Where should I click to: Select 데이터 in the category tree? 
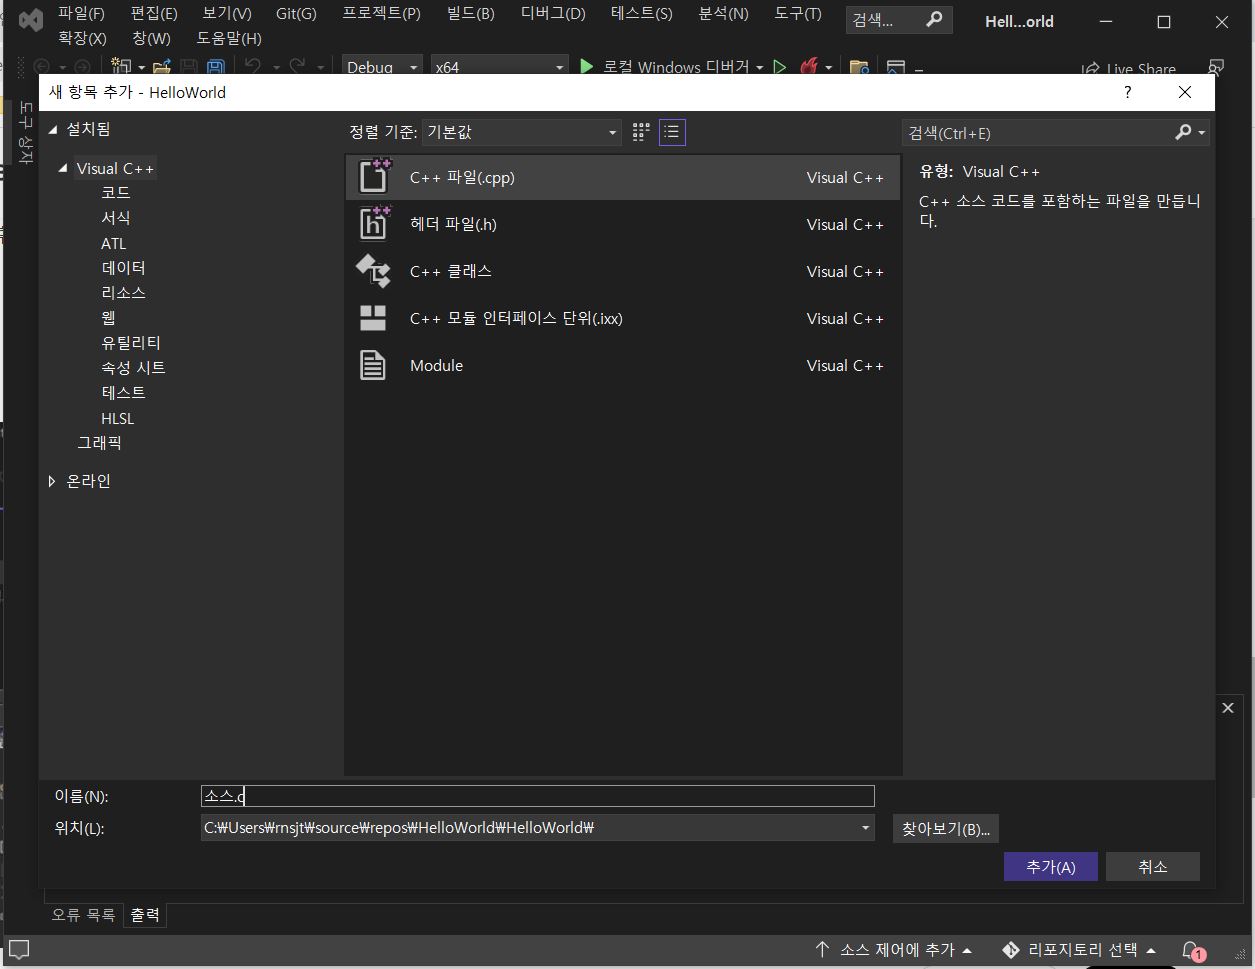[124, 267]
